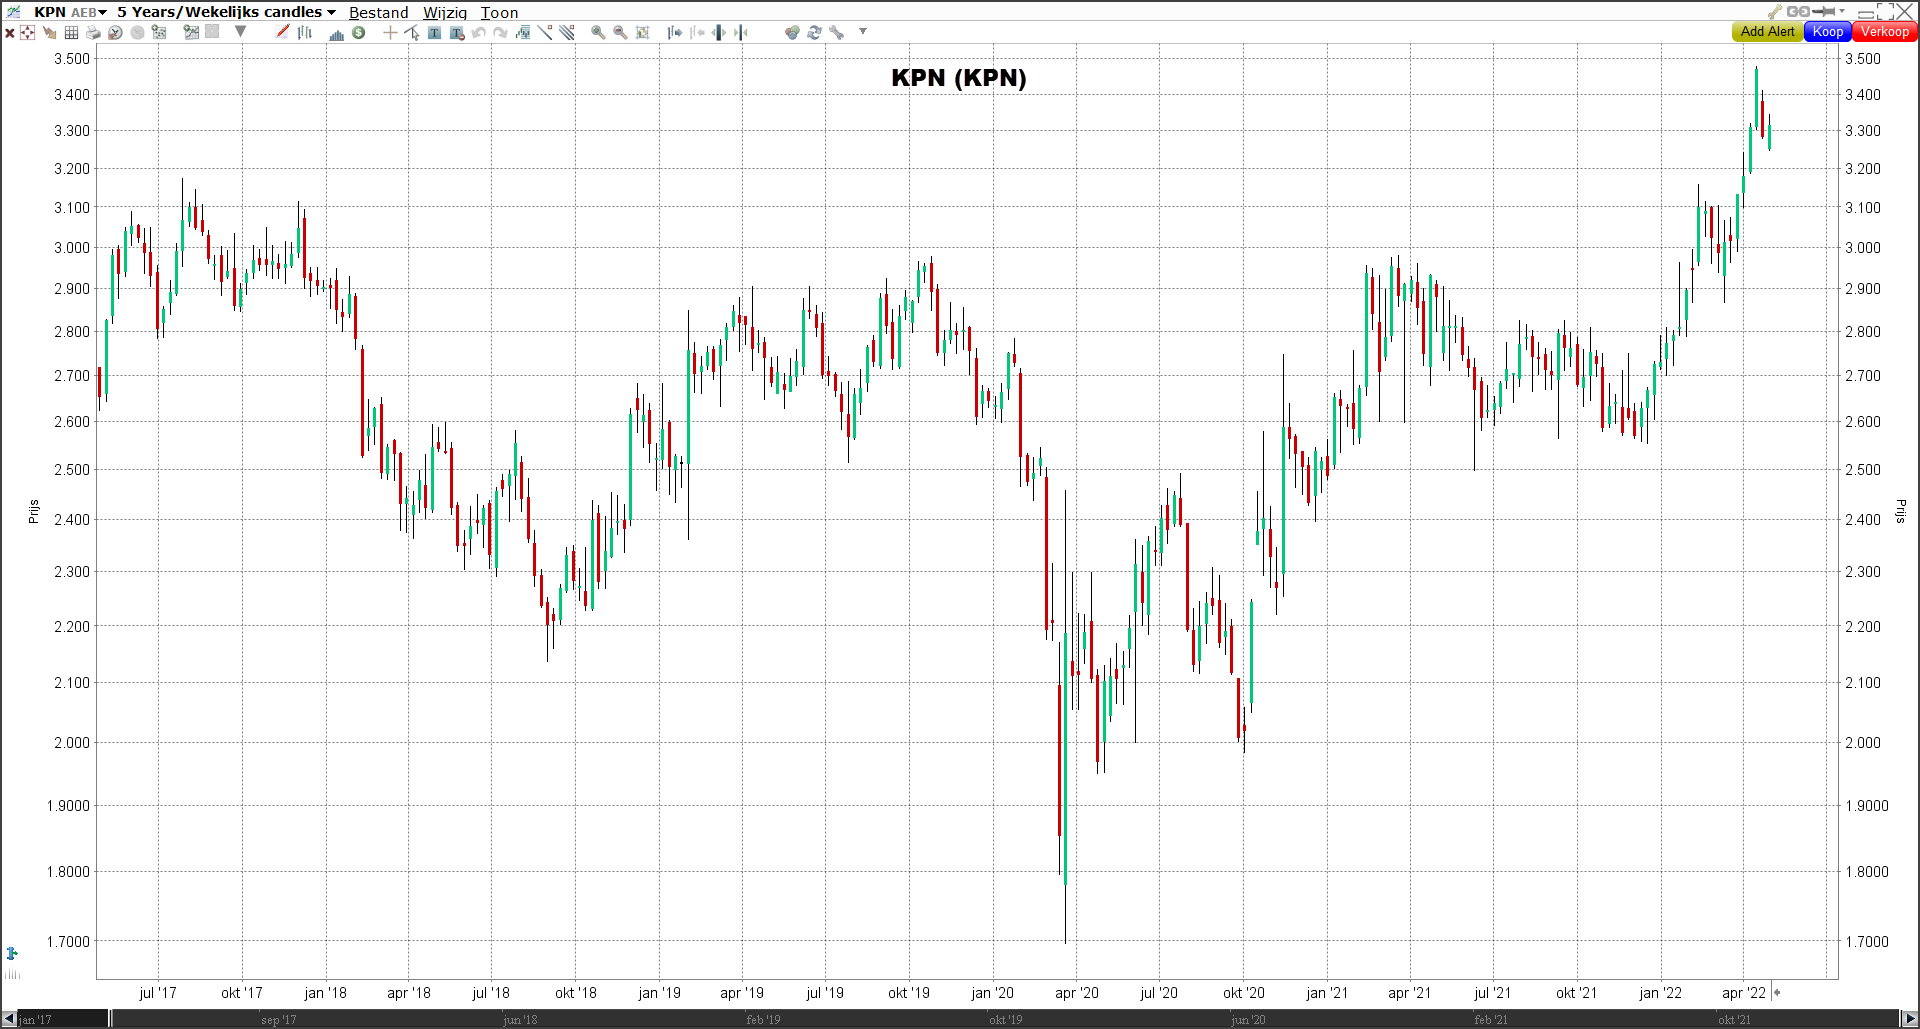
Task: Select the red pencil drawing tool
Action: pyautogui.click(x=282, y=31)
